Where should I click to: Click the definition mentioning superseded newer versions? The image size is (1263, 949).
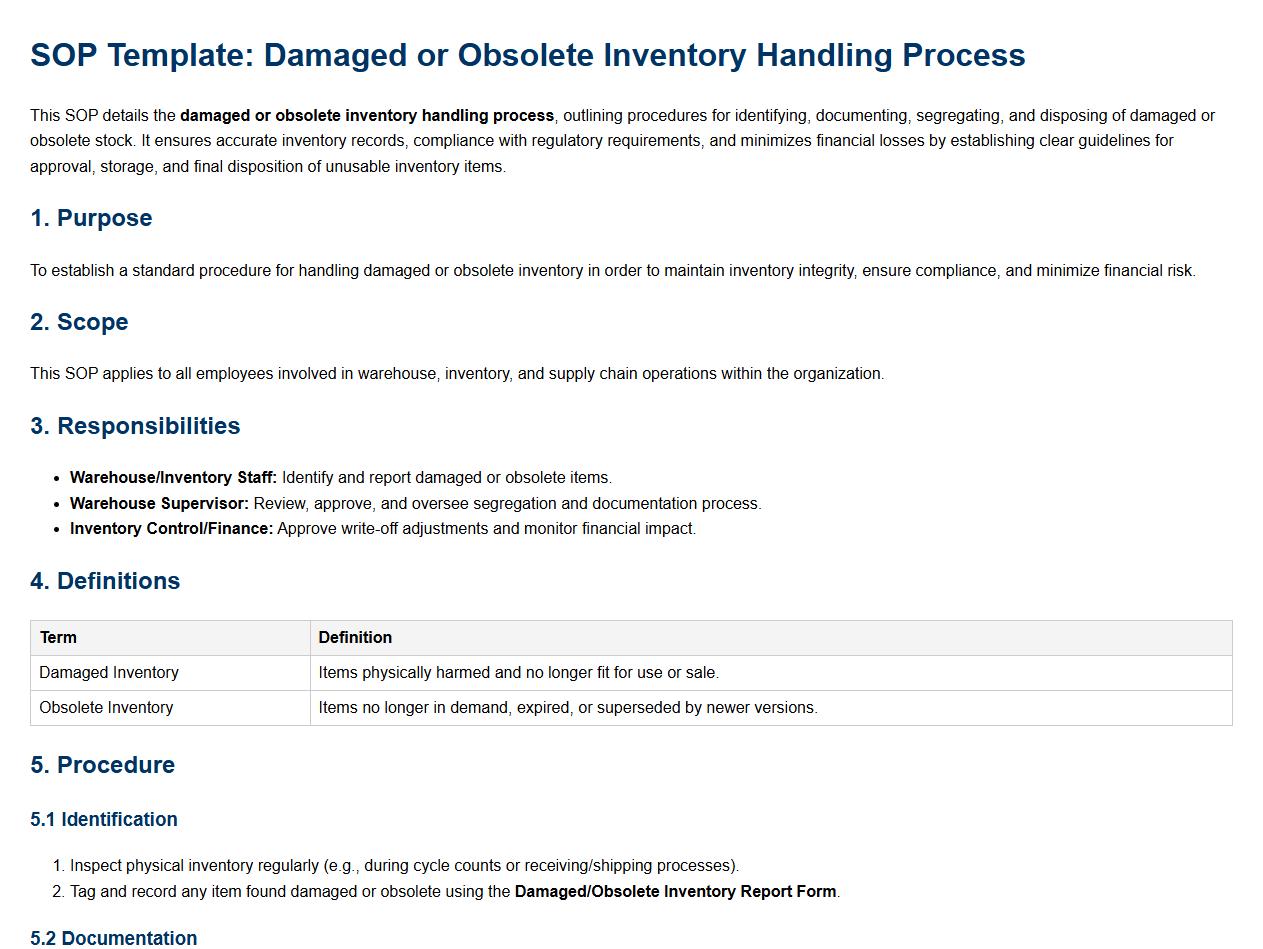(567, 708)
